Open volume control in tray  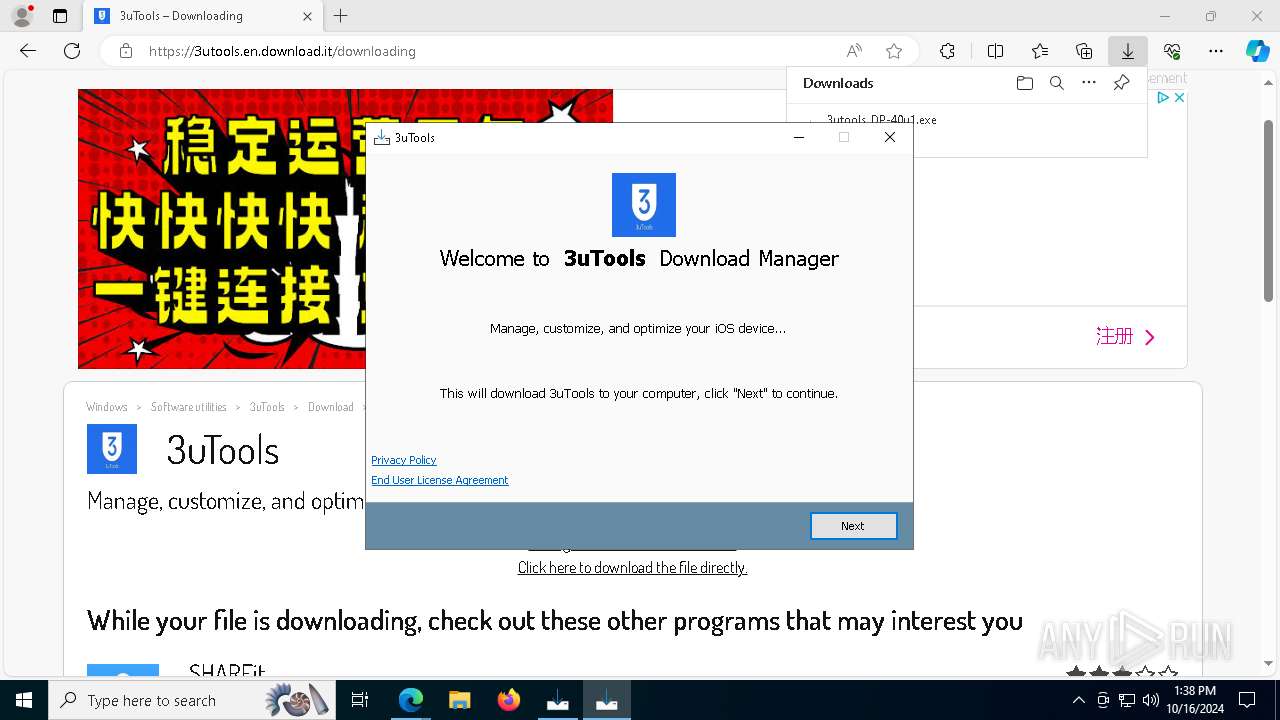click(1151, 700)
